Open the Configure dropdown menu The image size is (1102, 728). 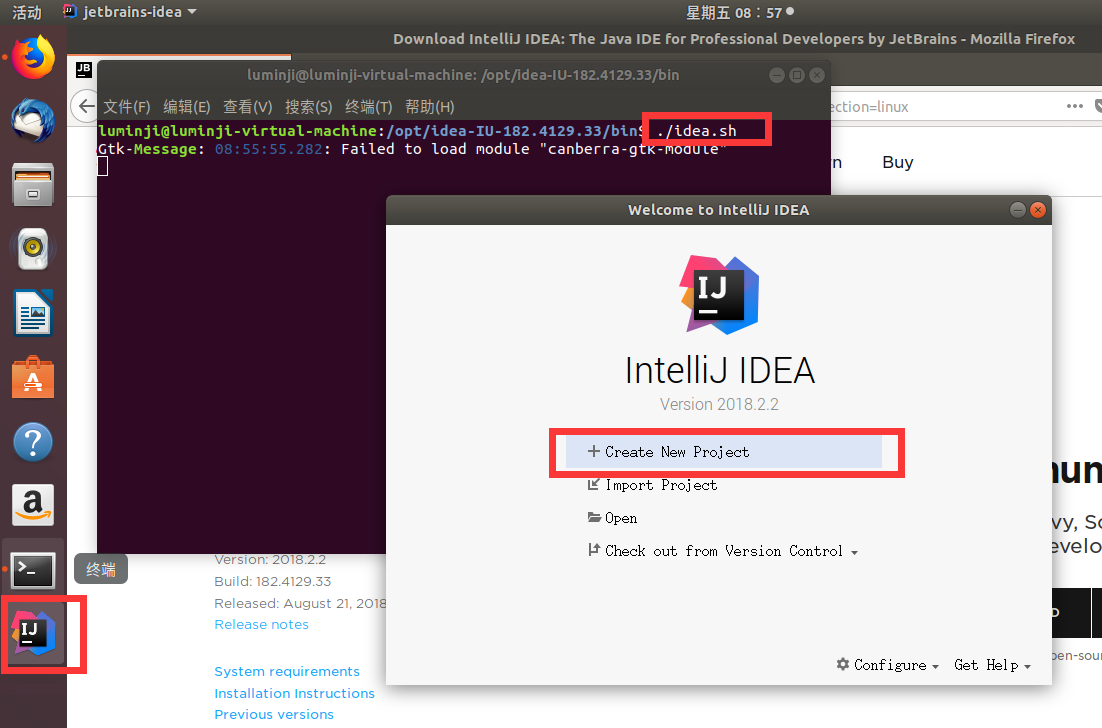click(888, 665)
